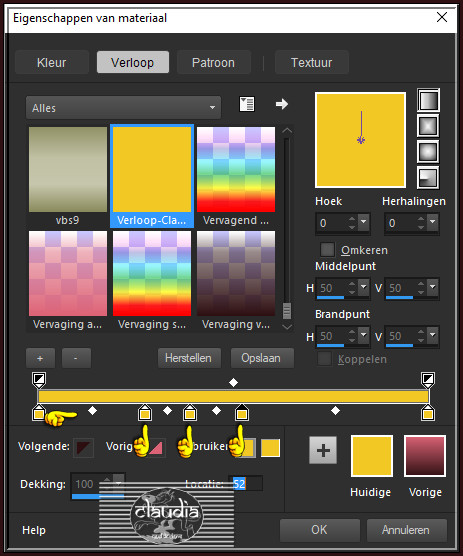Open the Alles category dropdown
The height and width of the screenshot is (556, 463).
[x=123, y=108]
